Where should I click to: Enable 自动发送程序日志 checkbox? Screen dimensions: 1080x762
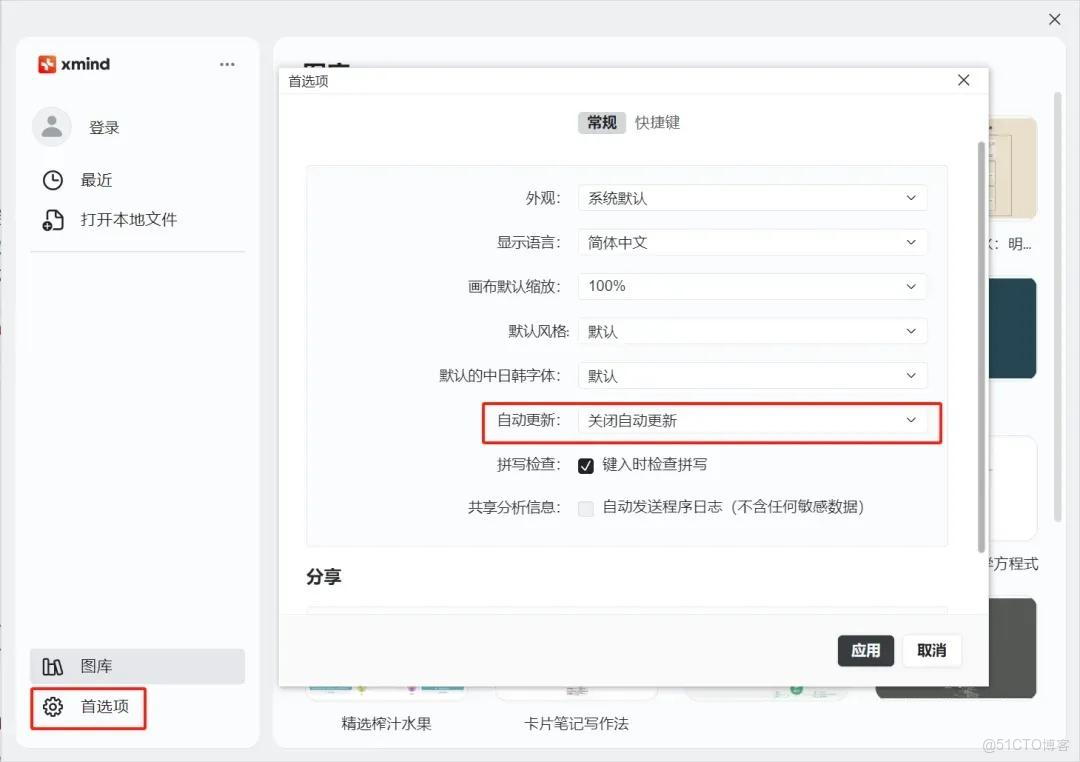coord(586,508)
